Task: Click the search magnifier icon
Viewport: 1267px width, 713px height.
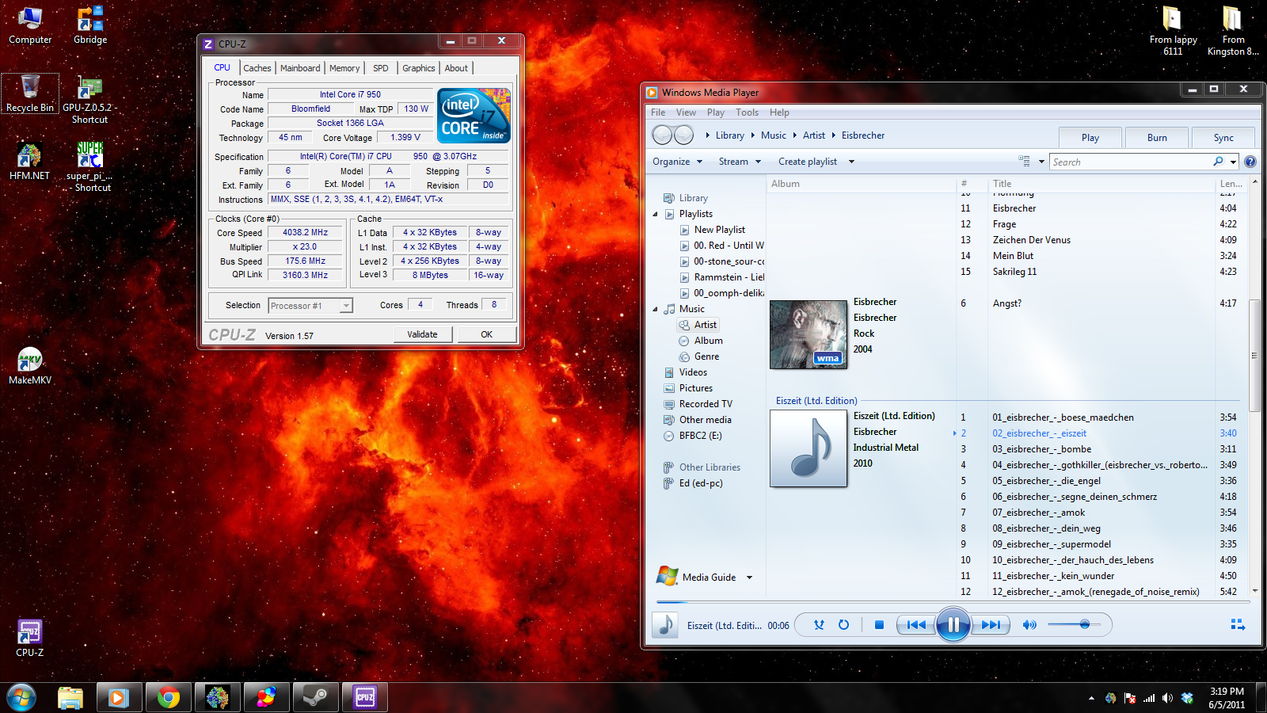Action: [1218, 162]
